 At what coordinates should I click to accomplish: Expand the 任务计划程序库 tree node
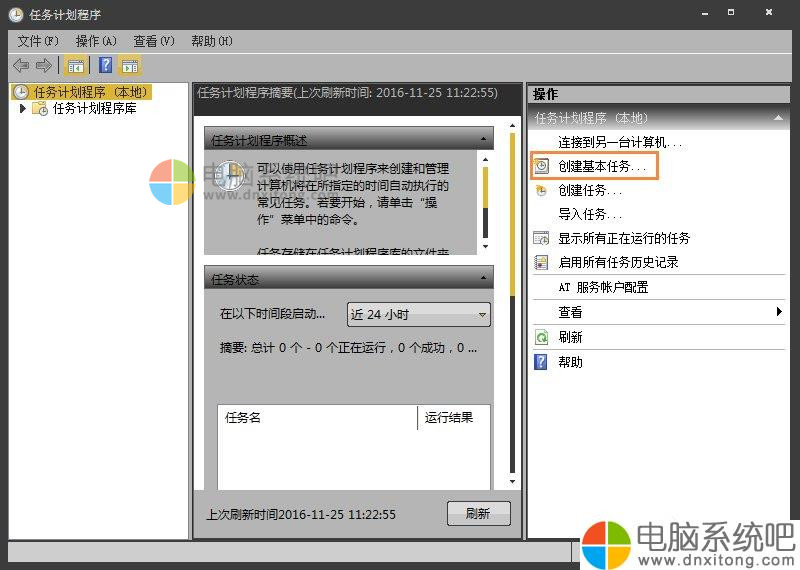click(24, 109)
